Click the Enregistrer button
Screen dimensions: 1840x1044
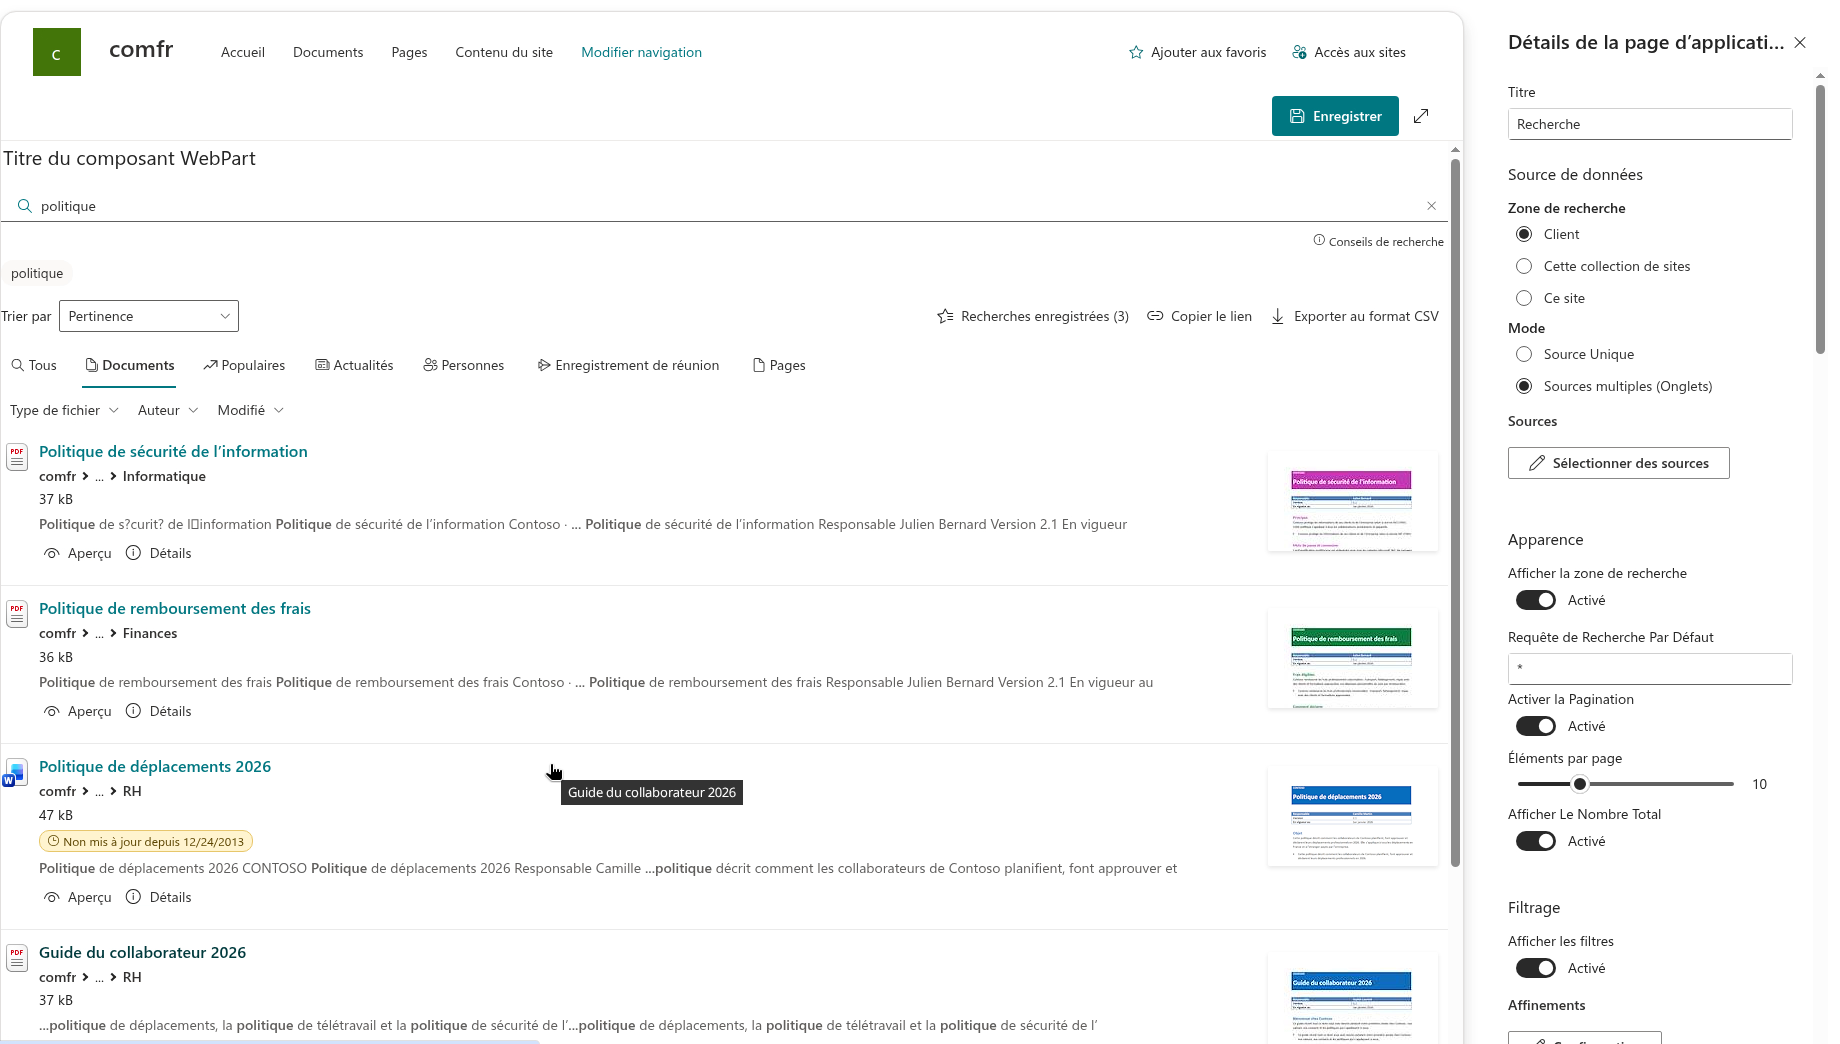click(1335, 116)
